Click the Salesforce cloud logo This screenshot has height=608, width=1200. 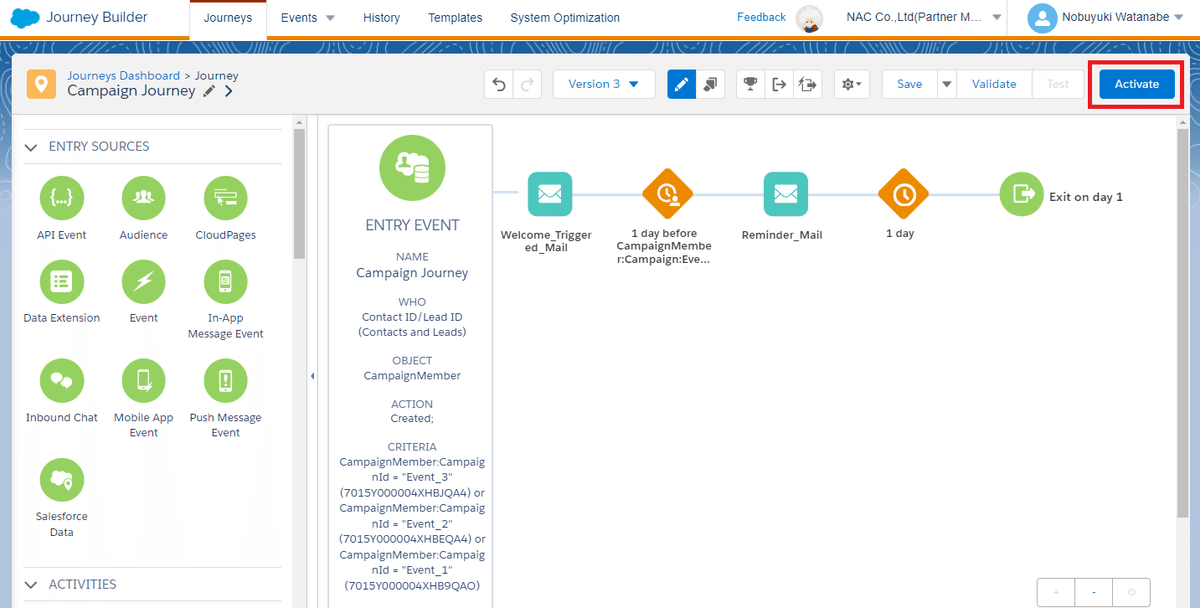coord(25,17)
